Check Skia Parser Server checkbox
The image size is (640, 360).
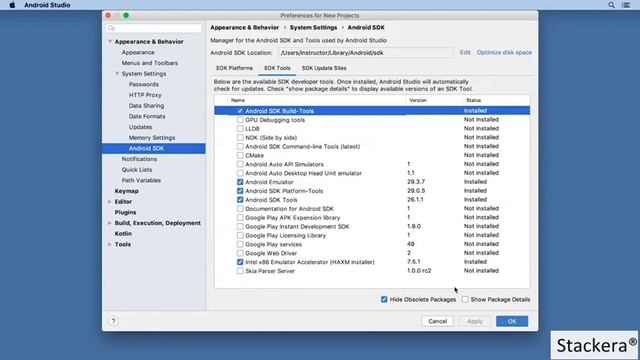240,271
